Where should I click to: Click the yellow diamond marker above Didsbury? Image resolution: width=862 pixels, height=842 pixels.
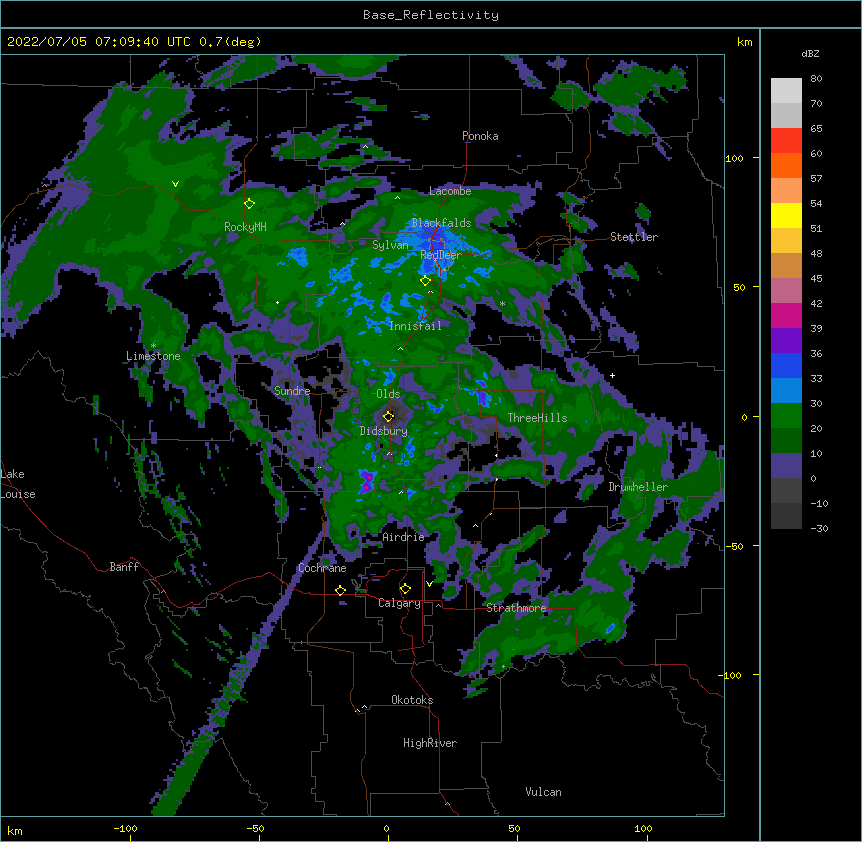pyautogui.click(x=389, y=416)
